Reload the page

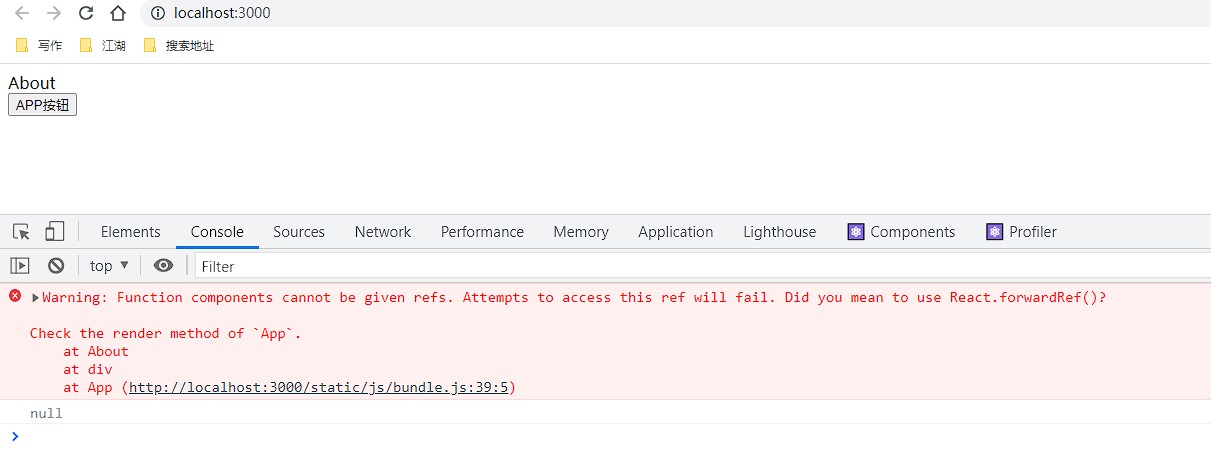pos(86,13)
